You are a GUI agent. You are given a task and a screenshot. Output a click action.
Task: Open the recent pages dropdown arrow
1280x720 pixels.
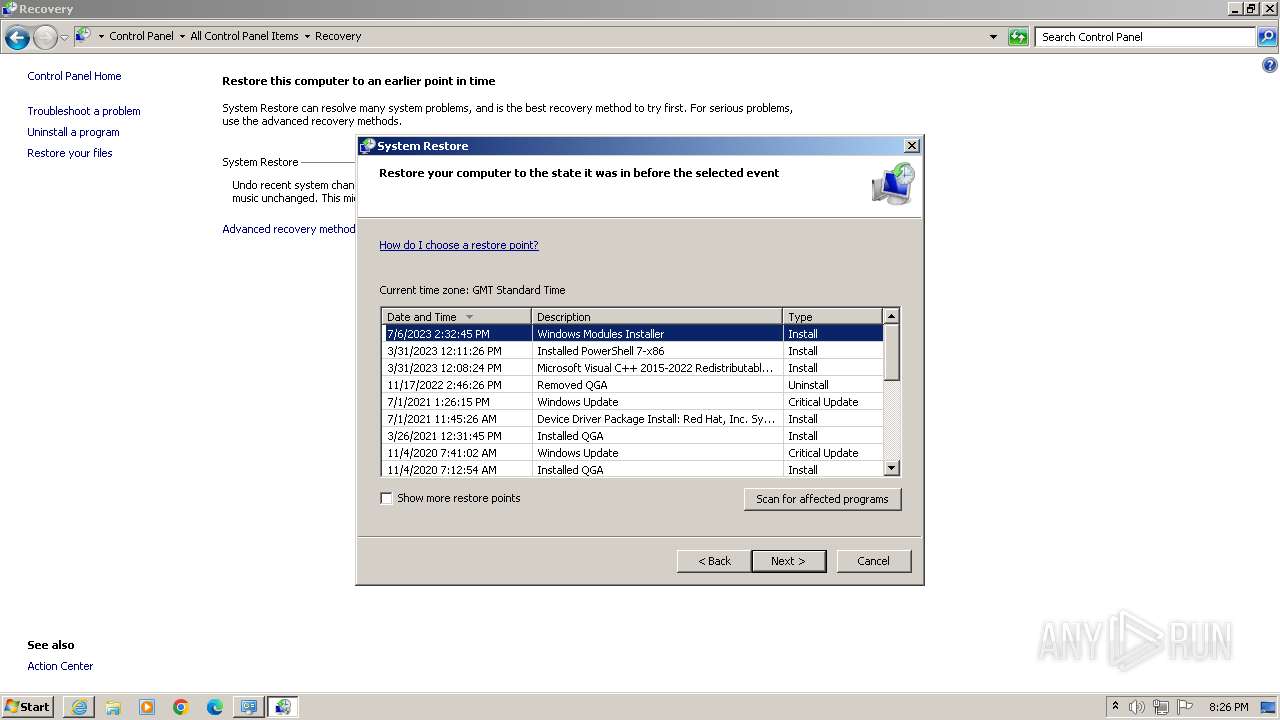pyautogui.click(x=64, y=38)
